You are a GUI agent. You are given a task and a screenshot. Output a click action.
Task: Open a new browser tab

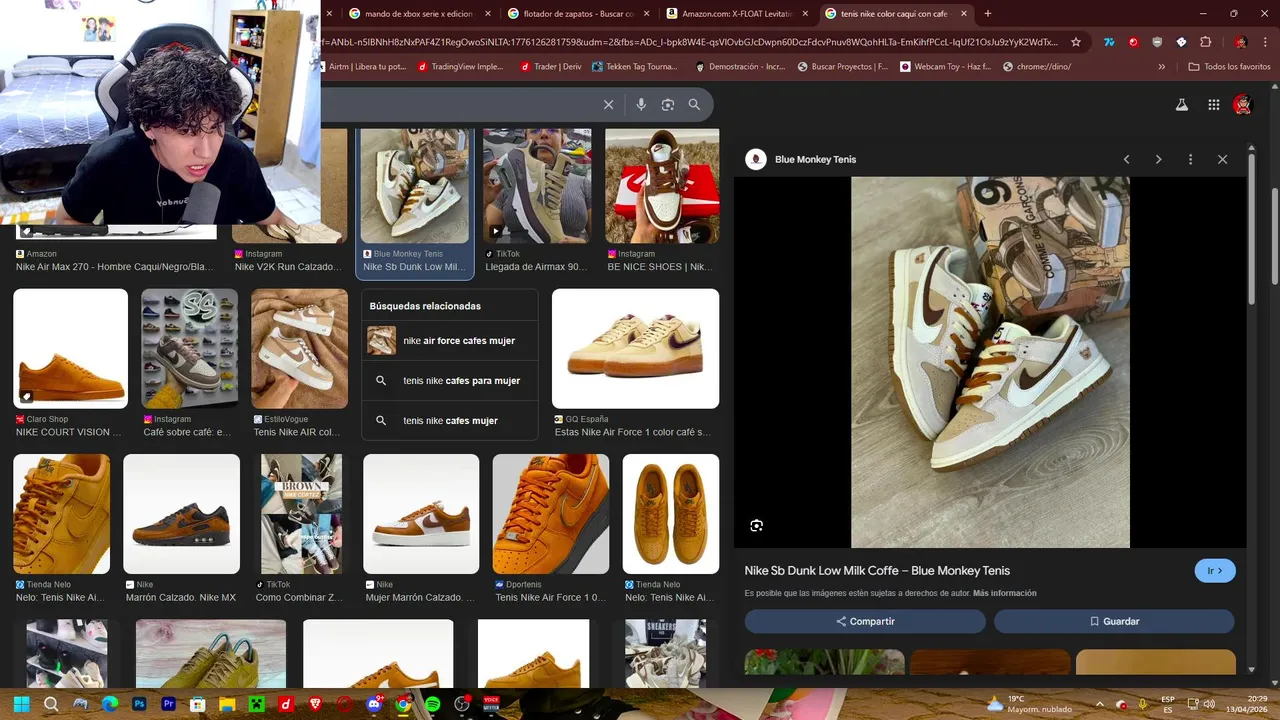[988, 13]
